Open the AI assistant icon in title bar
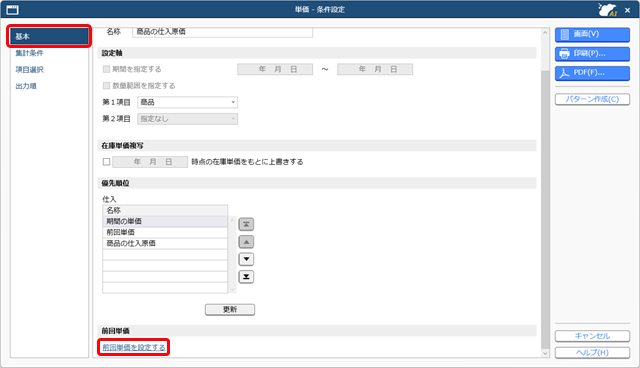This screenshot has width=640, height=368. [607, 9]
